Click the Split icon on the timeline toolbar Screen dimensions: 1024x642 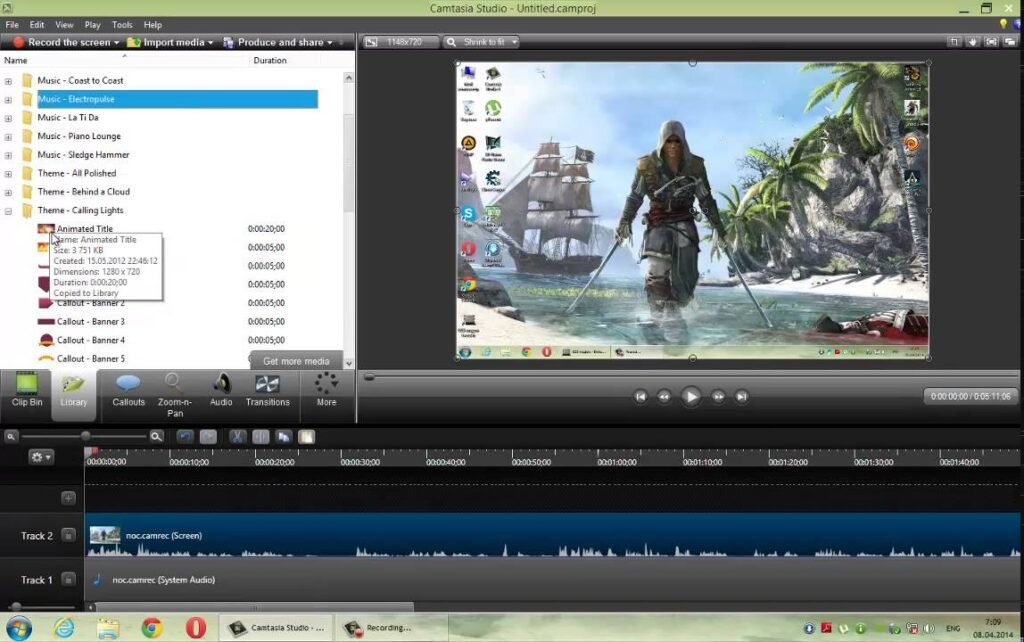260,436
